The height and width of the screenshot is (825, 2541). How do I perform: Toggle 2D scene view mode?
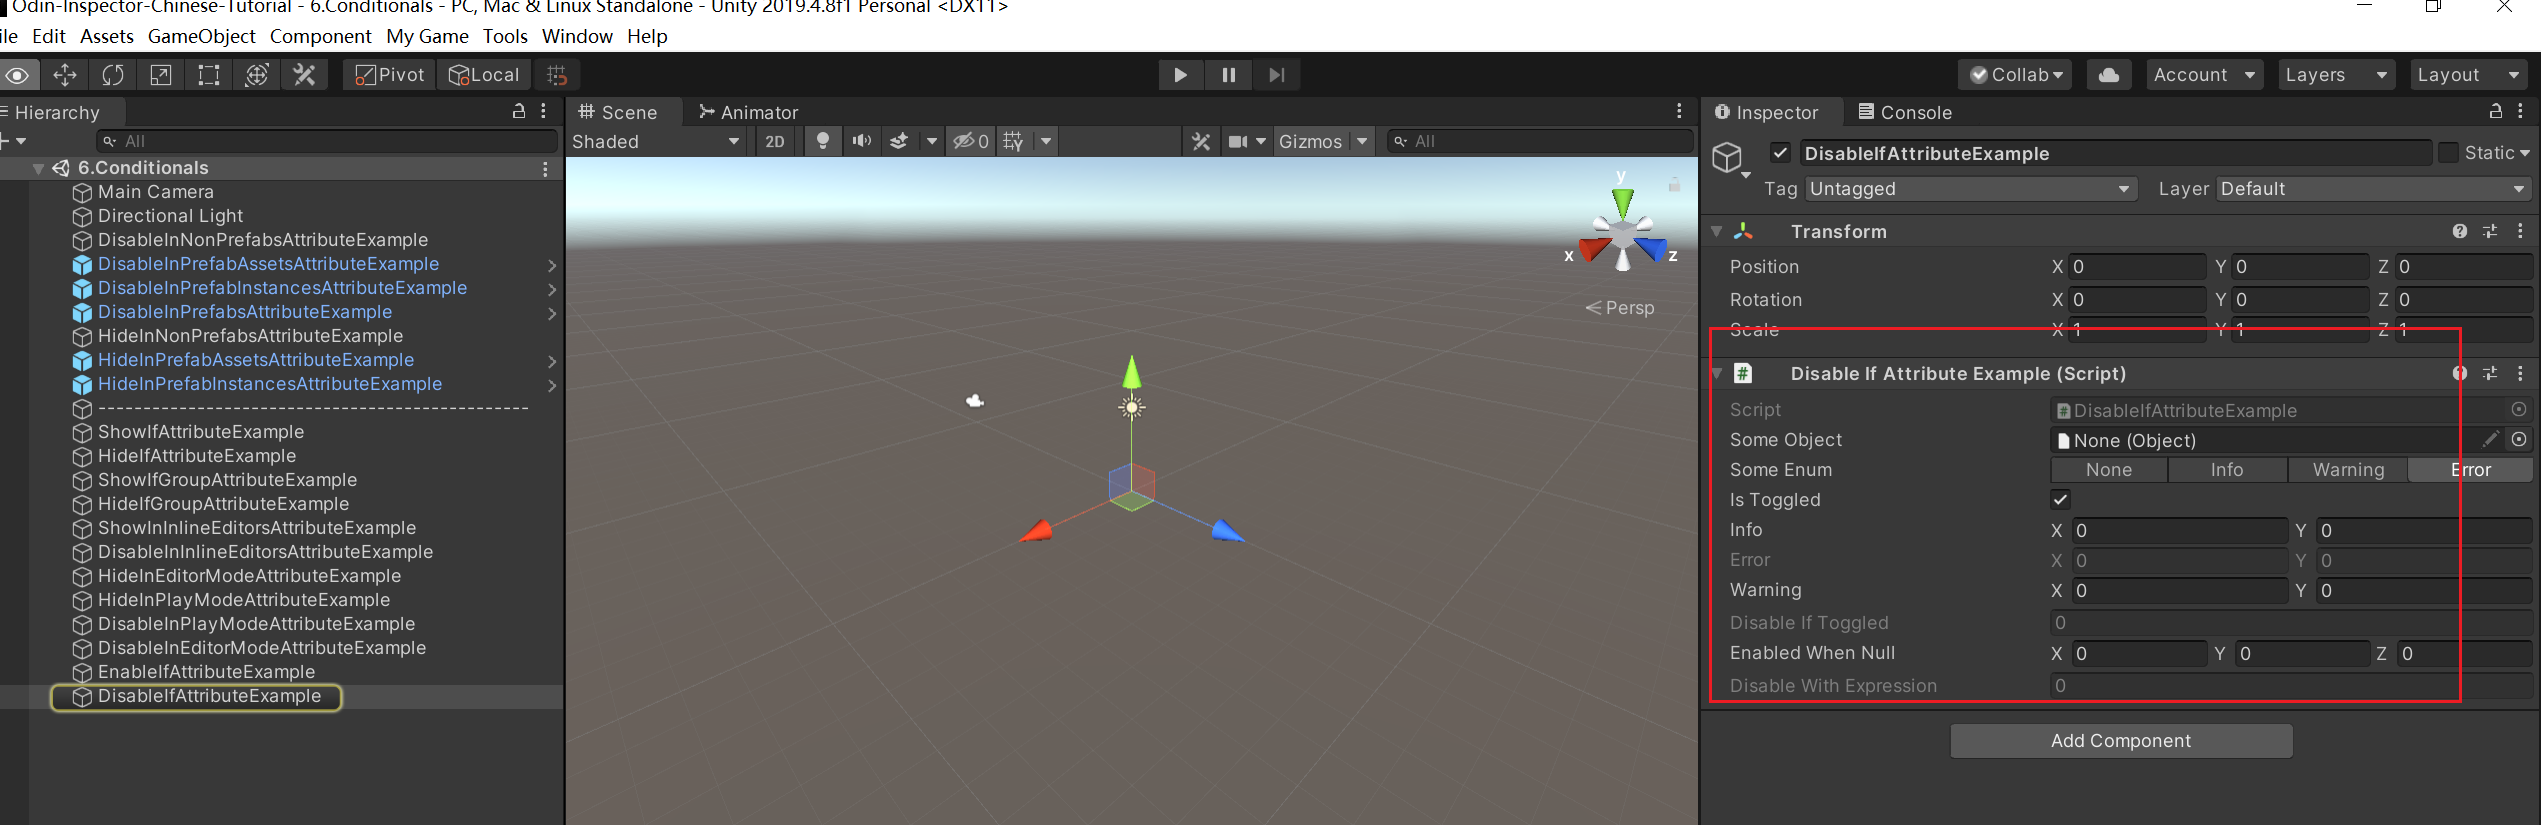[x=775, y=141]
